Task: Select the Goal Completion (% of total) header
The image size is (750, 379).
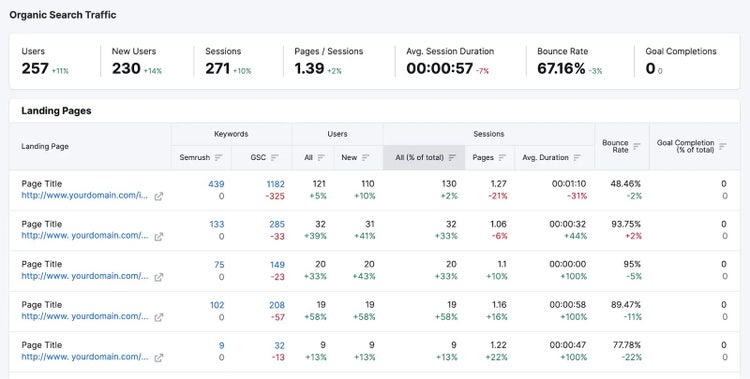Action: click(695, 146)
